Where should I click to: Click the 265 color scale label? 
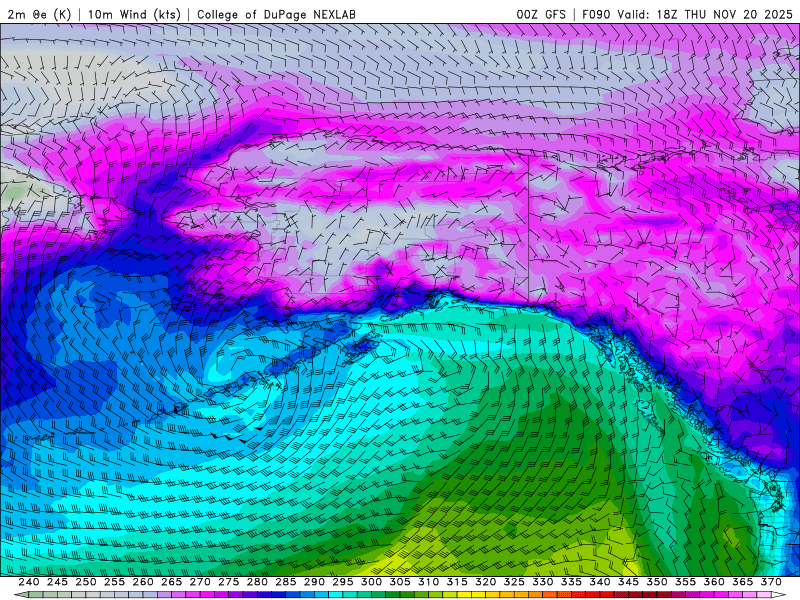point(171,582)
